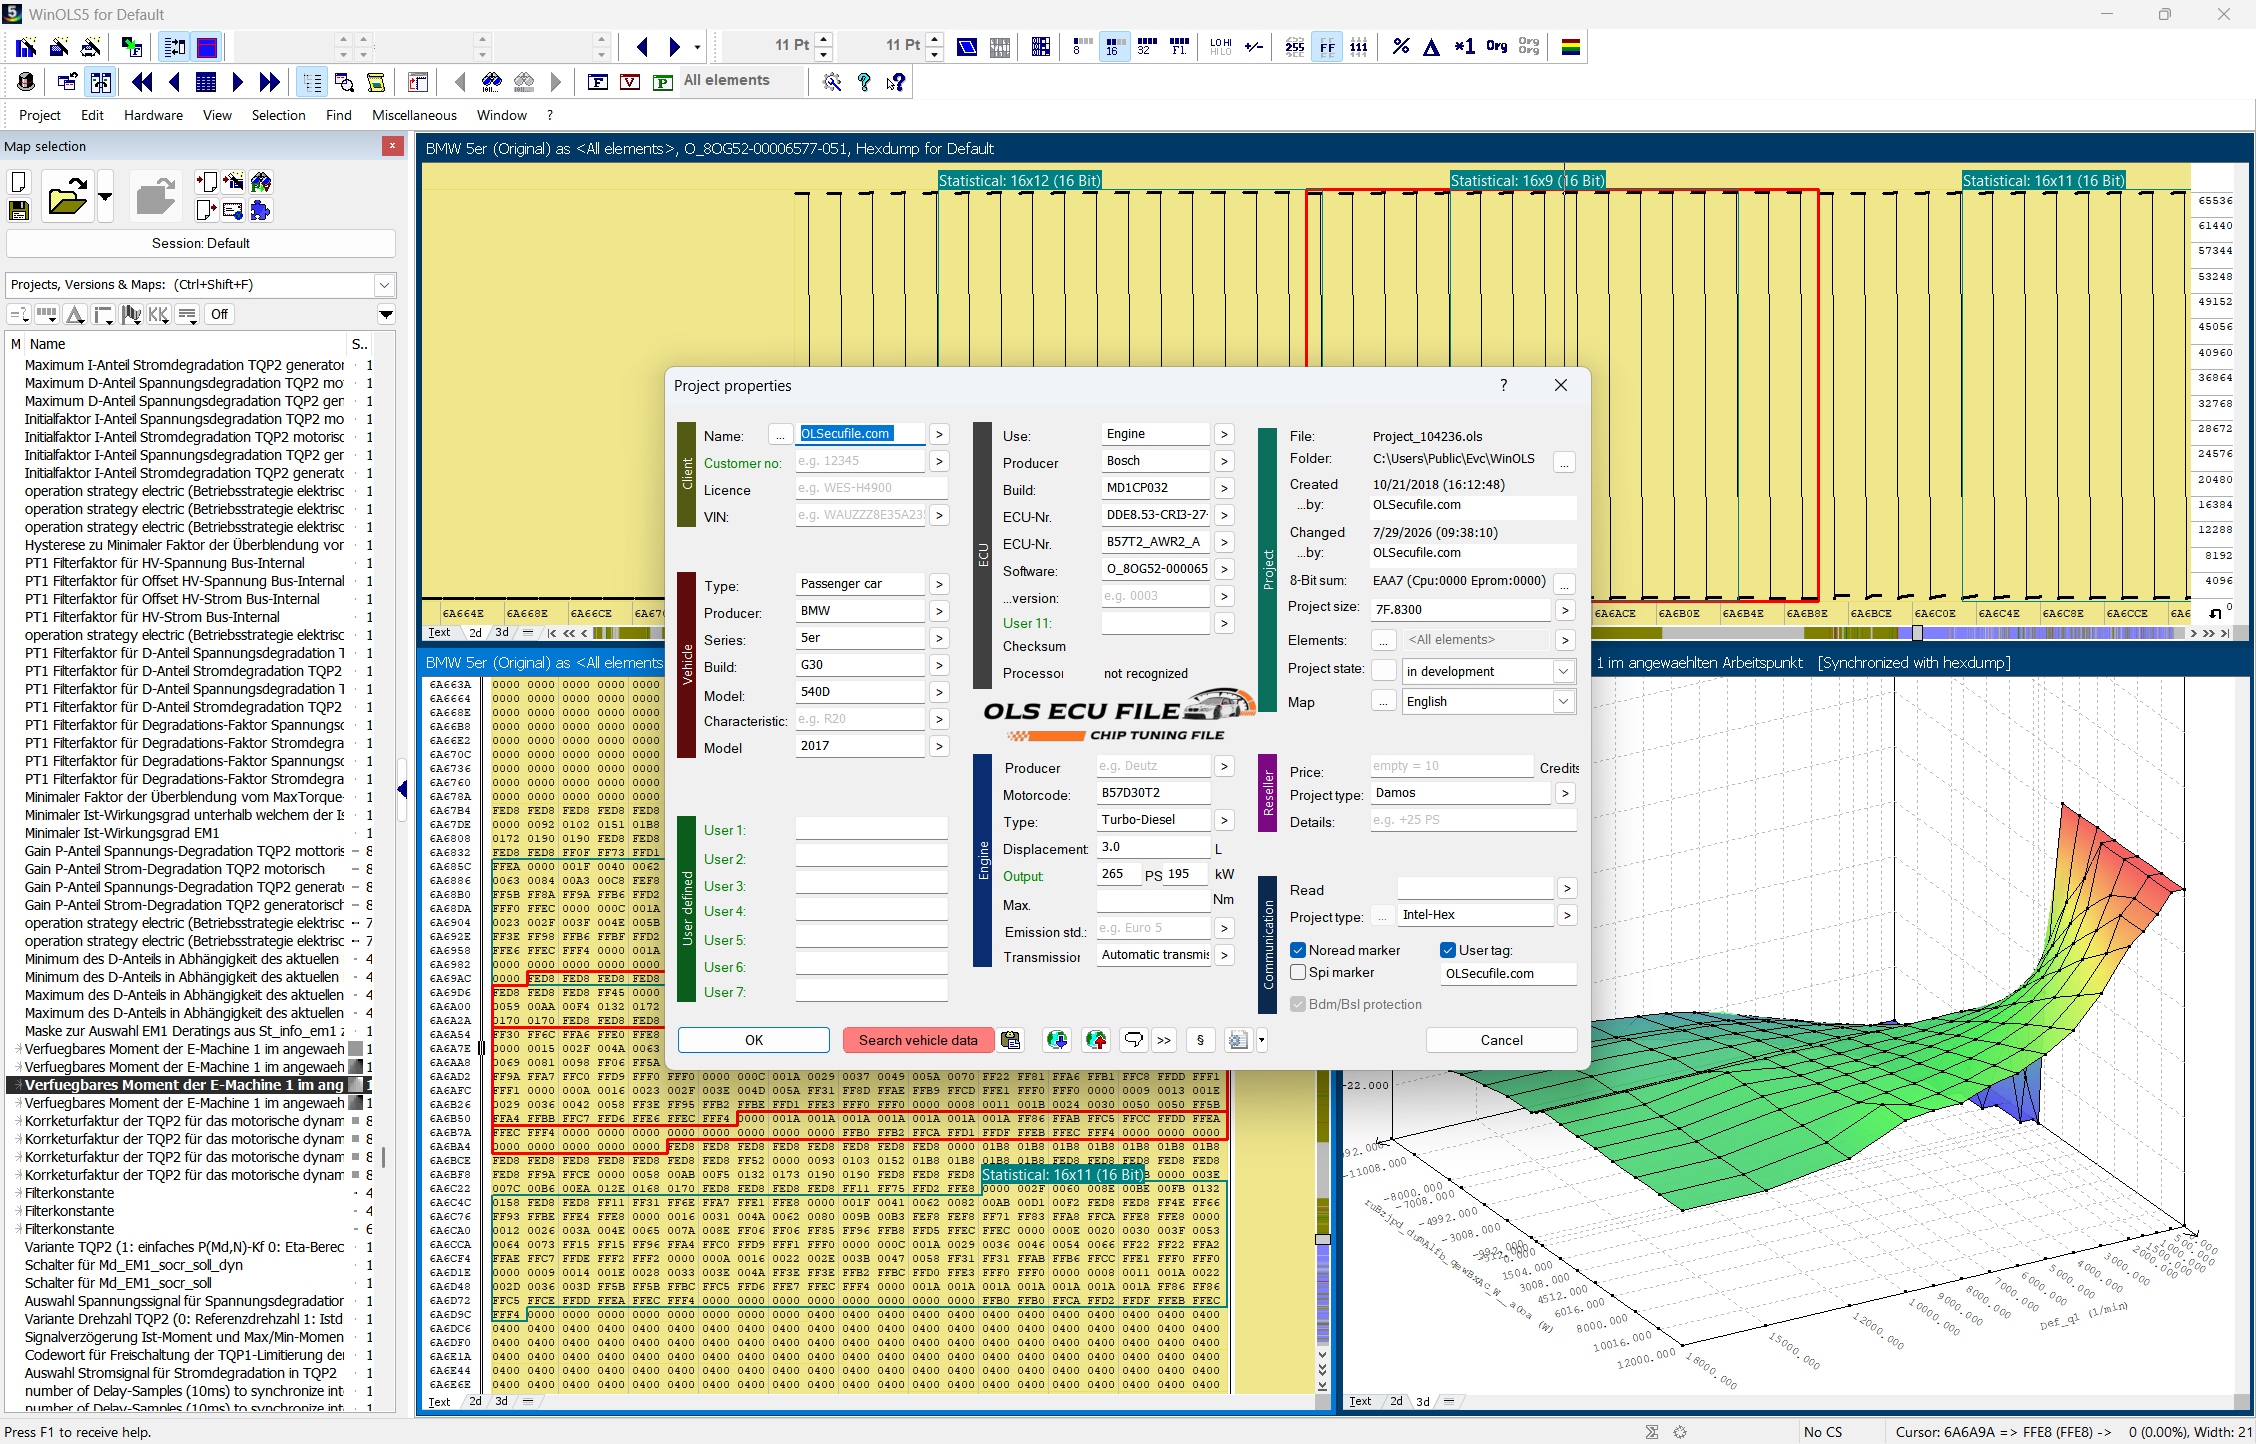Toggle the Off filter button in map list
The height and width of the screenshot is (1444, 2256).
click(x=219, y=314)
